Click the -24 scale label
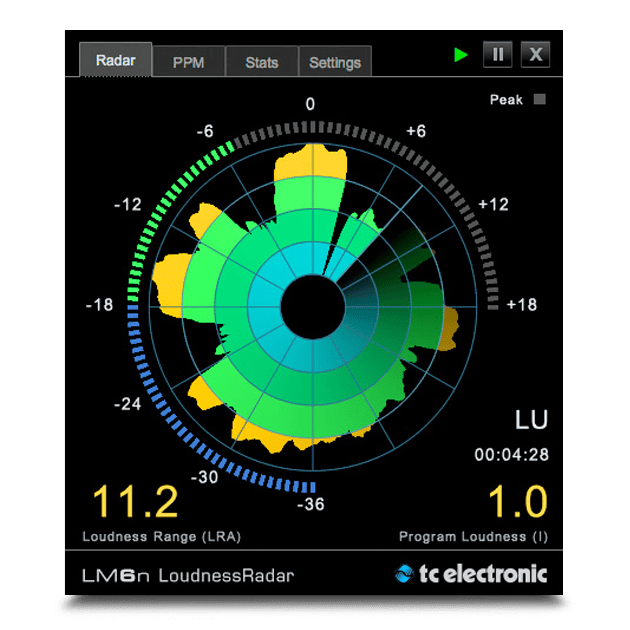This screenshot has width=630, height=630. tap(128, 404)
